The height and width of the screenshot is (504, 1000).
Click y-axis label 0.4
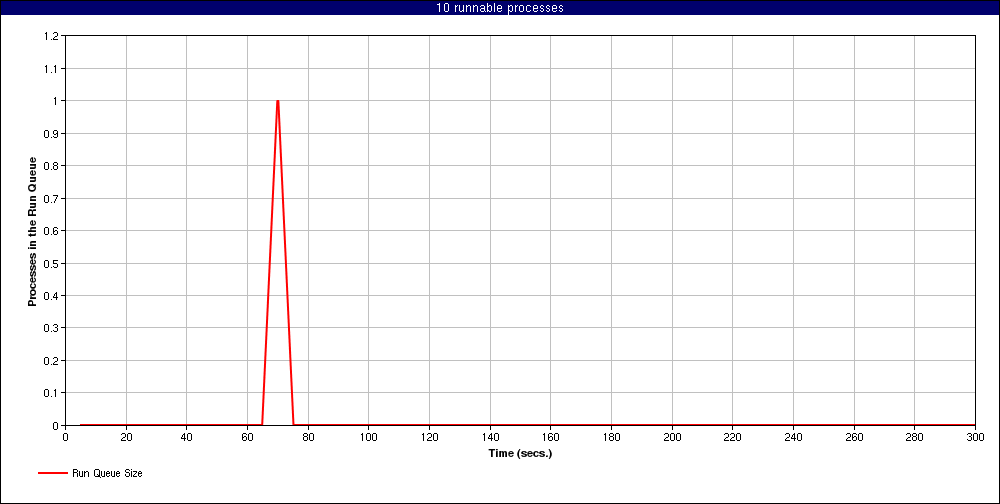[51, 296]
